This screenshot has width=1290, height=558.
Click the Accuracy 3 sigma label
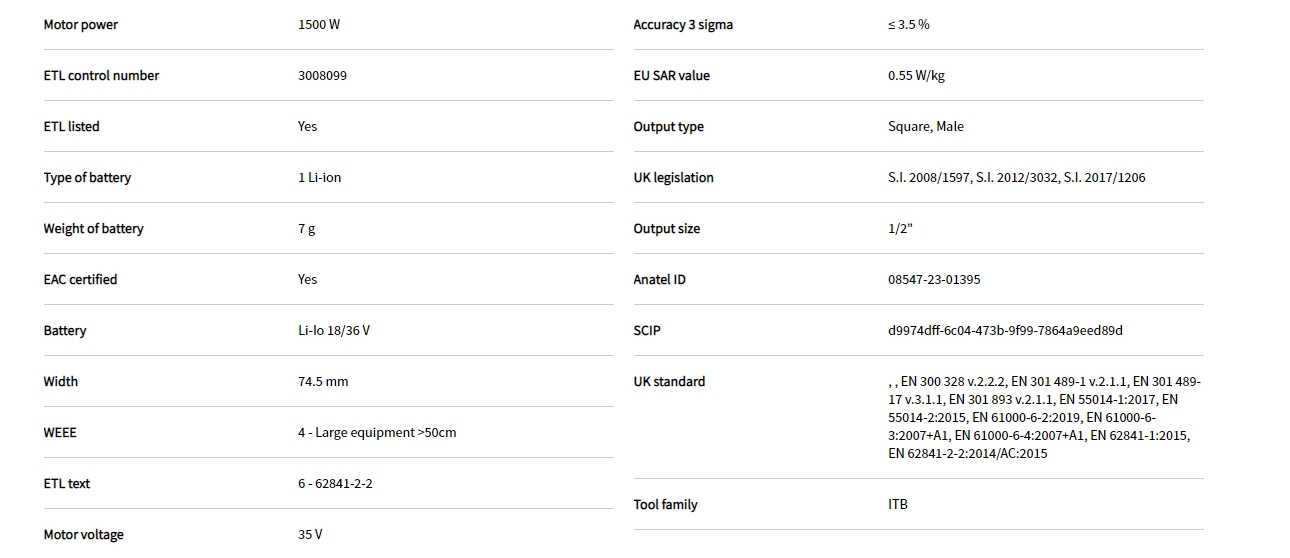click(683, 25)
